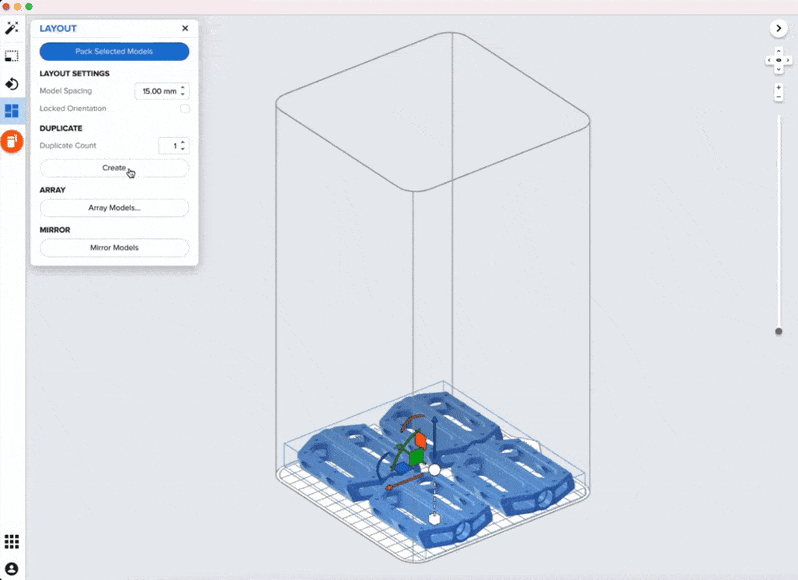Image resolution: width=798 pixels, height=580 pixels.
Task: Enable the Locked Orientation checkbox
Action: [185, 108]
